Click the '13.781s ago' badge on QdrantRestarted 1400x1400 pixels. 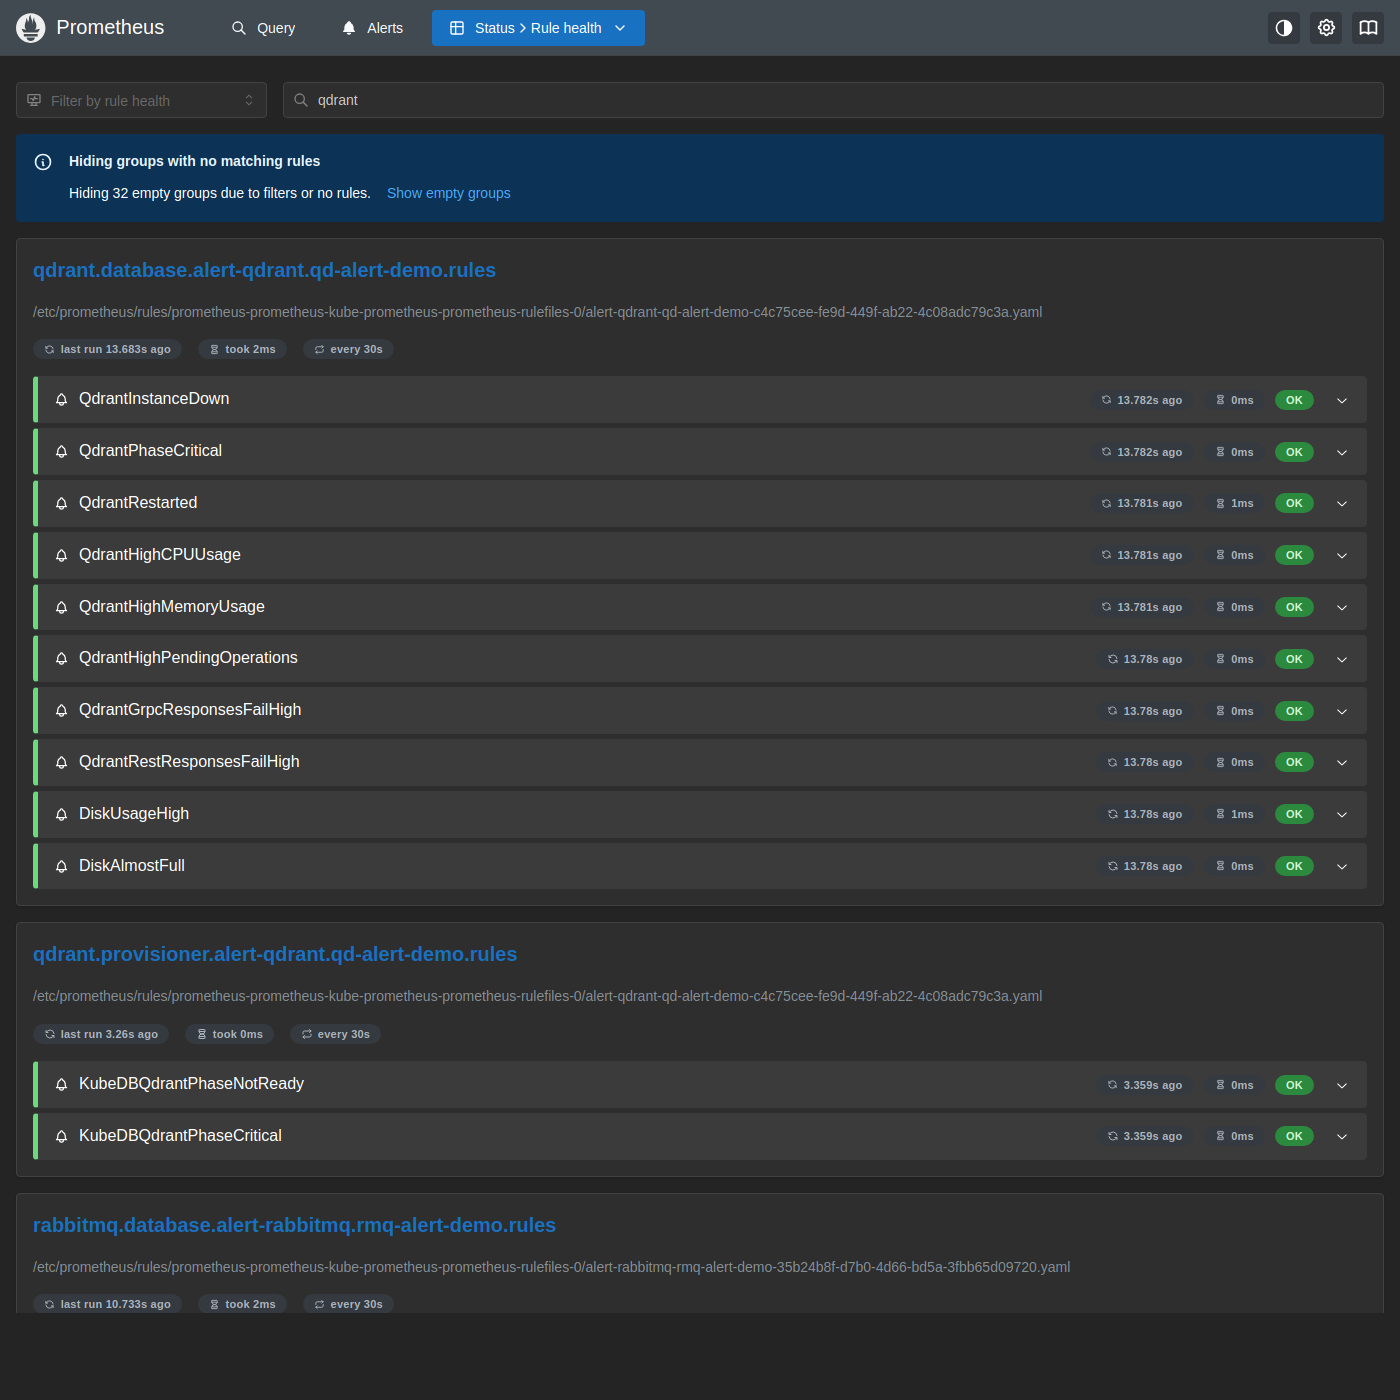pyautogui.click(x=1141, y=503)
